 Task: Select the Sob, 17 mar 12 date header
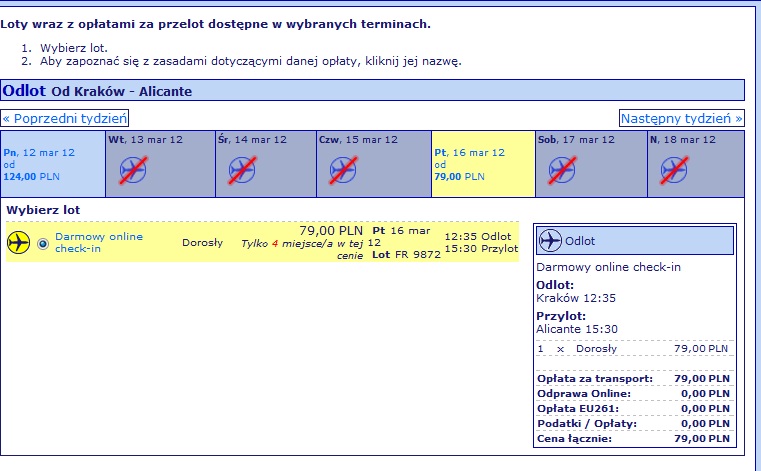pyautogui.click(x=576, y=140)
